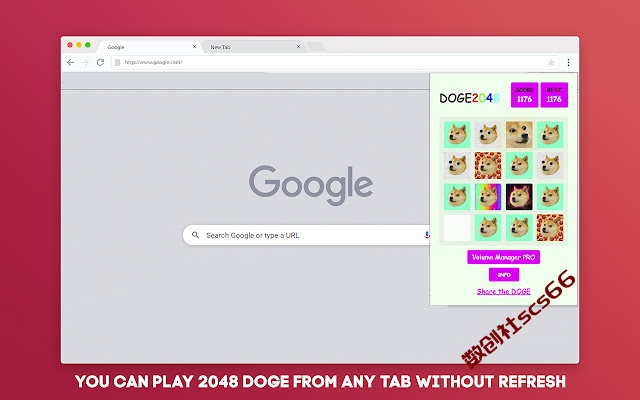Open Volume Manager PRO button
Screen dimensions: 640x400
pos(503,257)
